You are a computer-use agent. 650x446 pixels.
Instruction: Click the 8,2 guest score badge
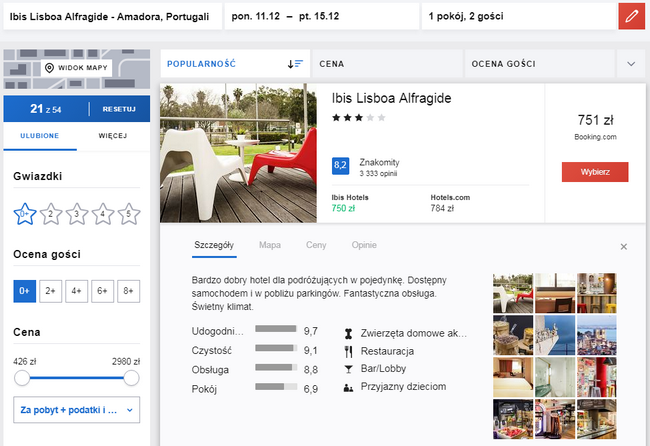[340, 165]
